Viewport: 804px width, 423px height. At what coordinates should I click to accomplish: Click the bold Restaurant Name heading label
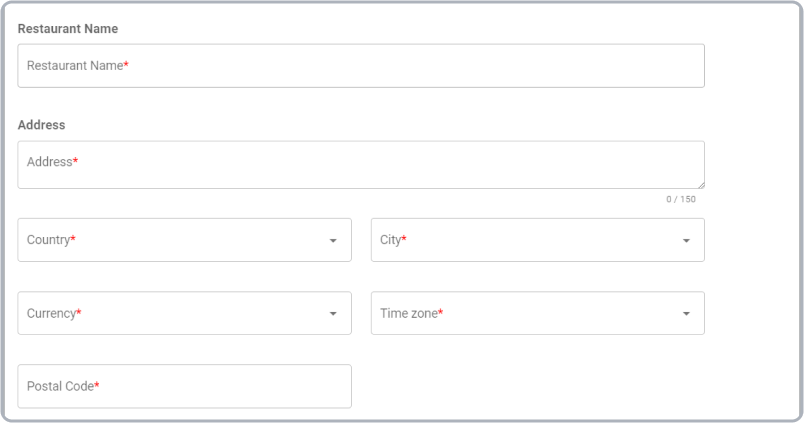click(x=68, y=29)
